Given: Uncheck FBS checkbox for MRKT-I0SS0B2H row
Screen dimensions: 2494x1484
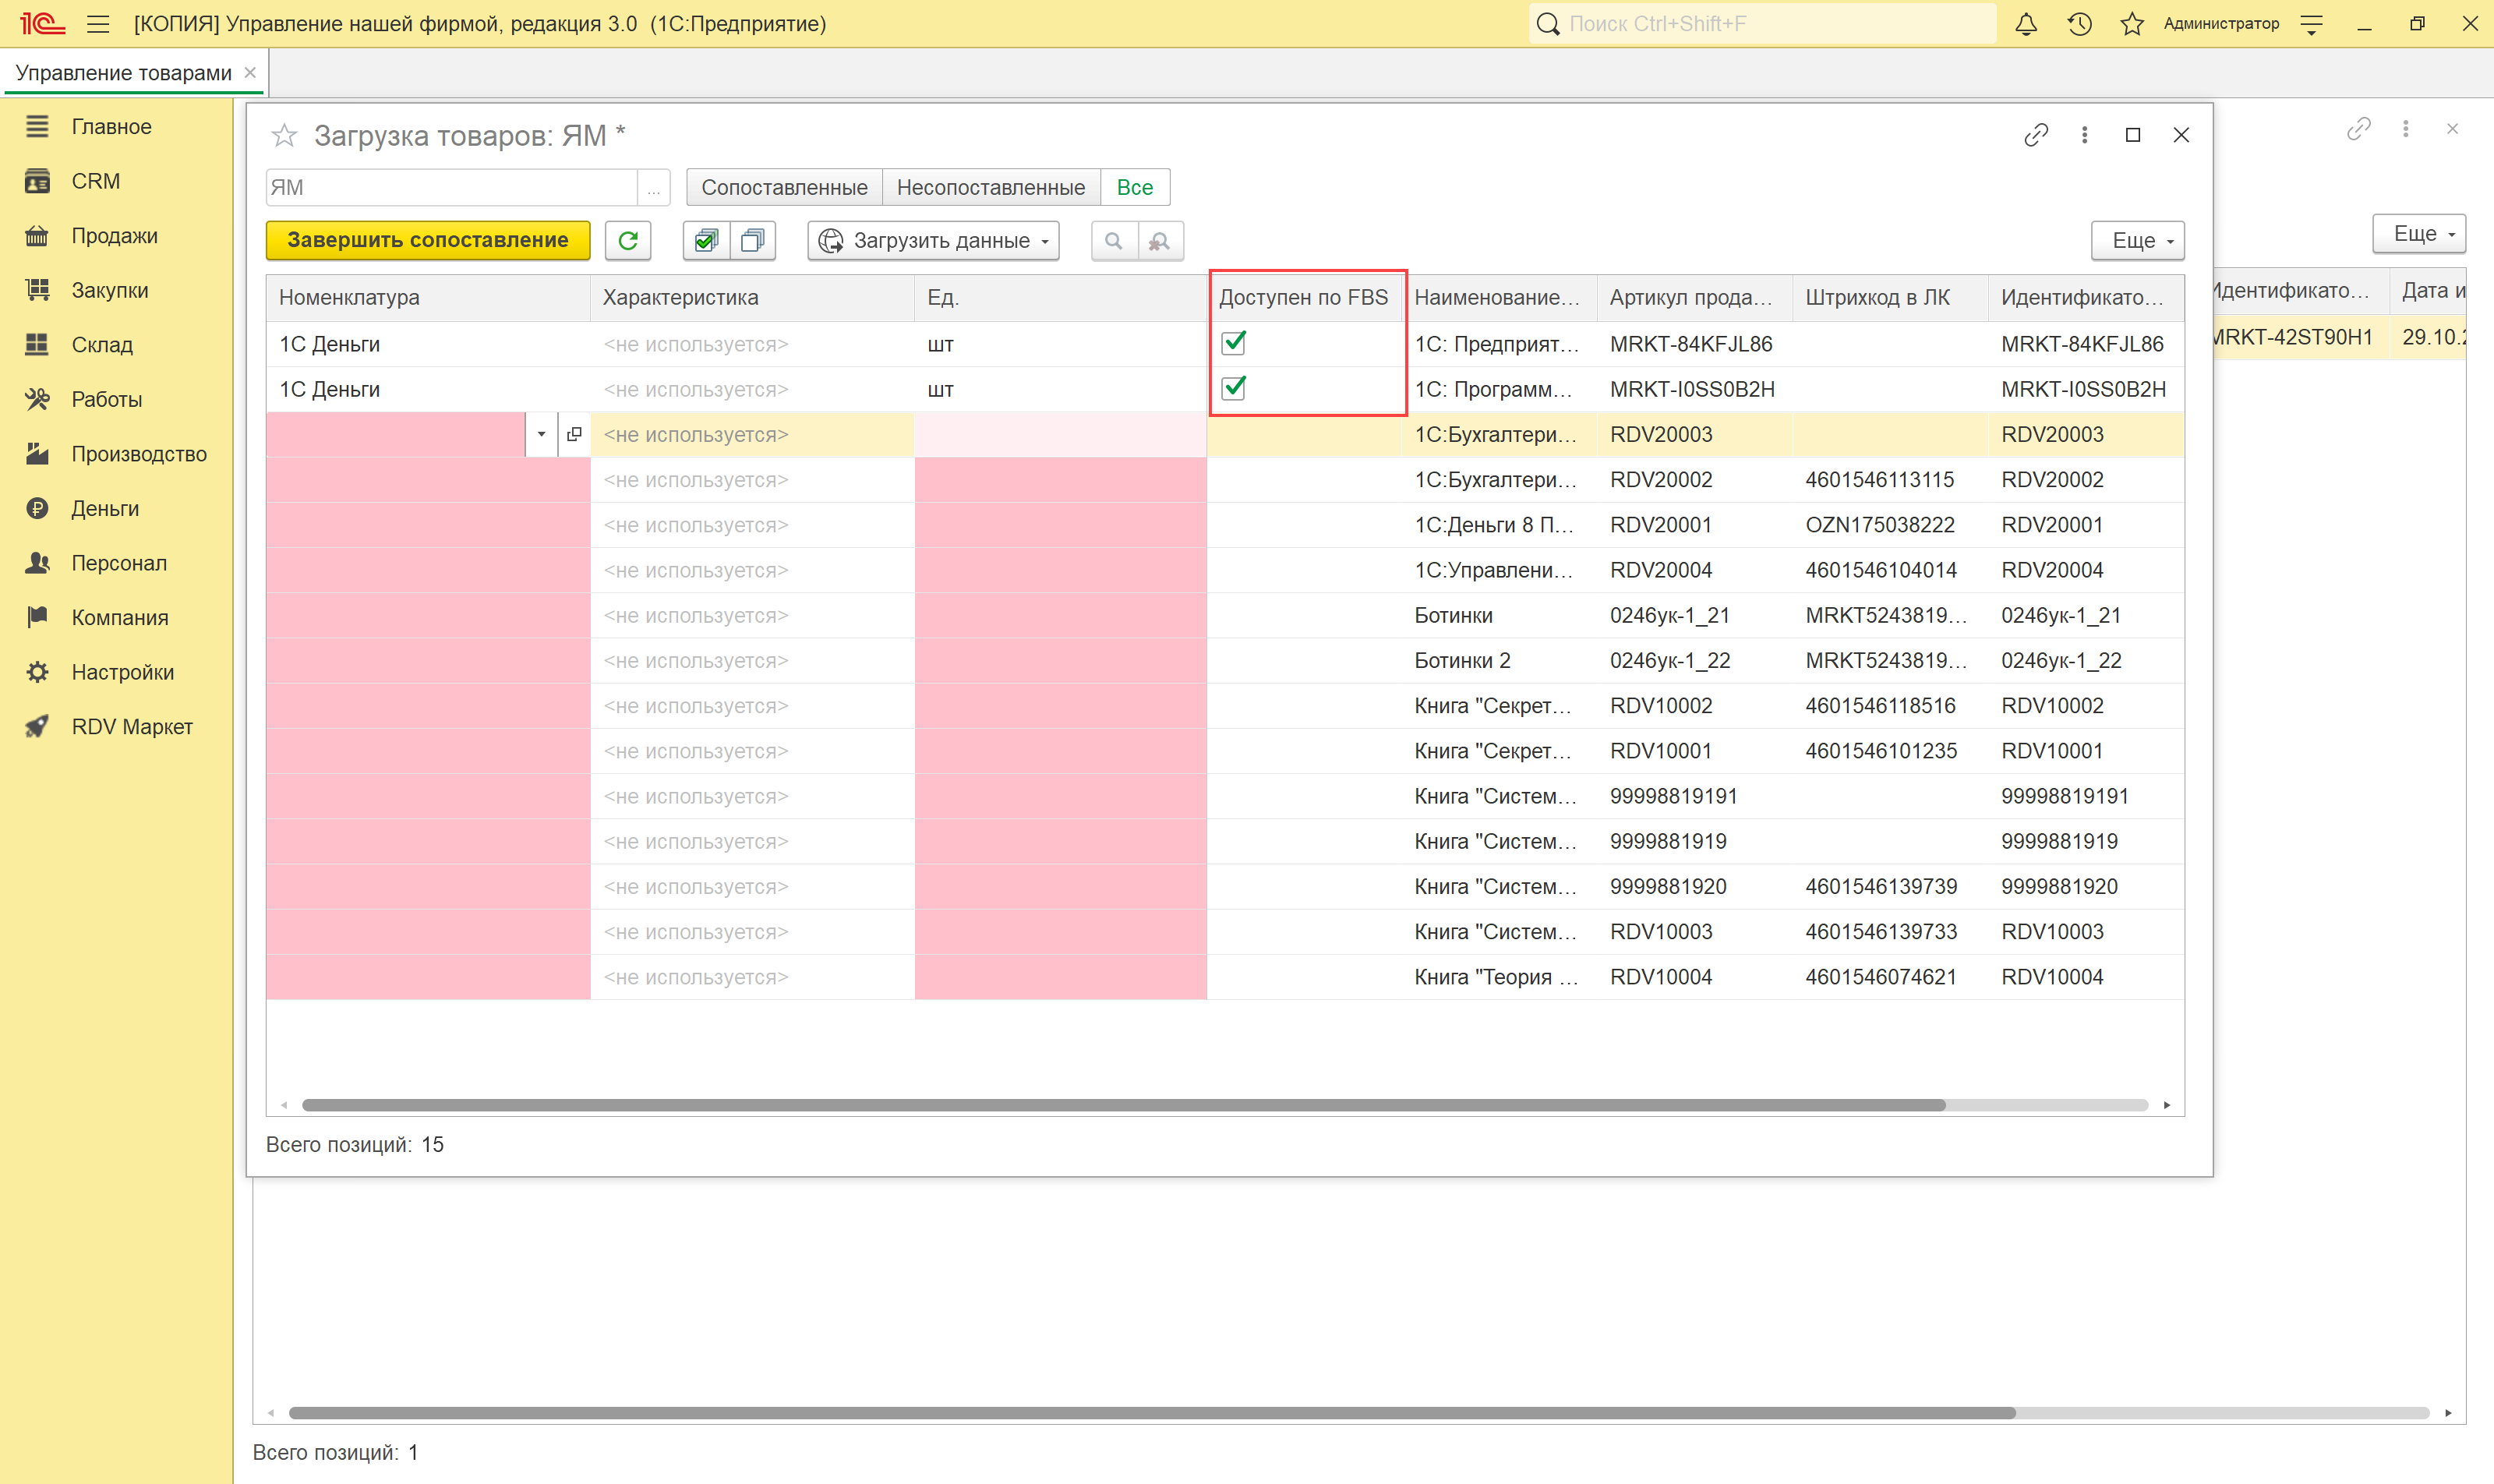Looking at the screenshot, I should coord(1234,388).
